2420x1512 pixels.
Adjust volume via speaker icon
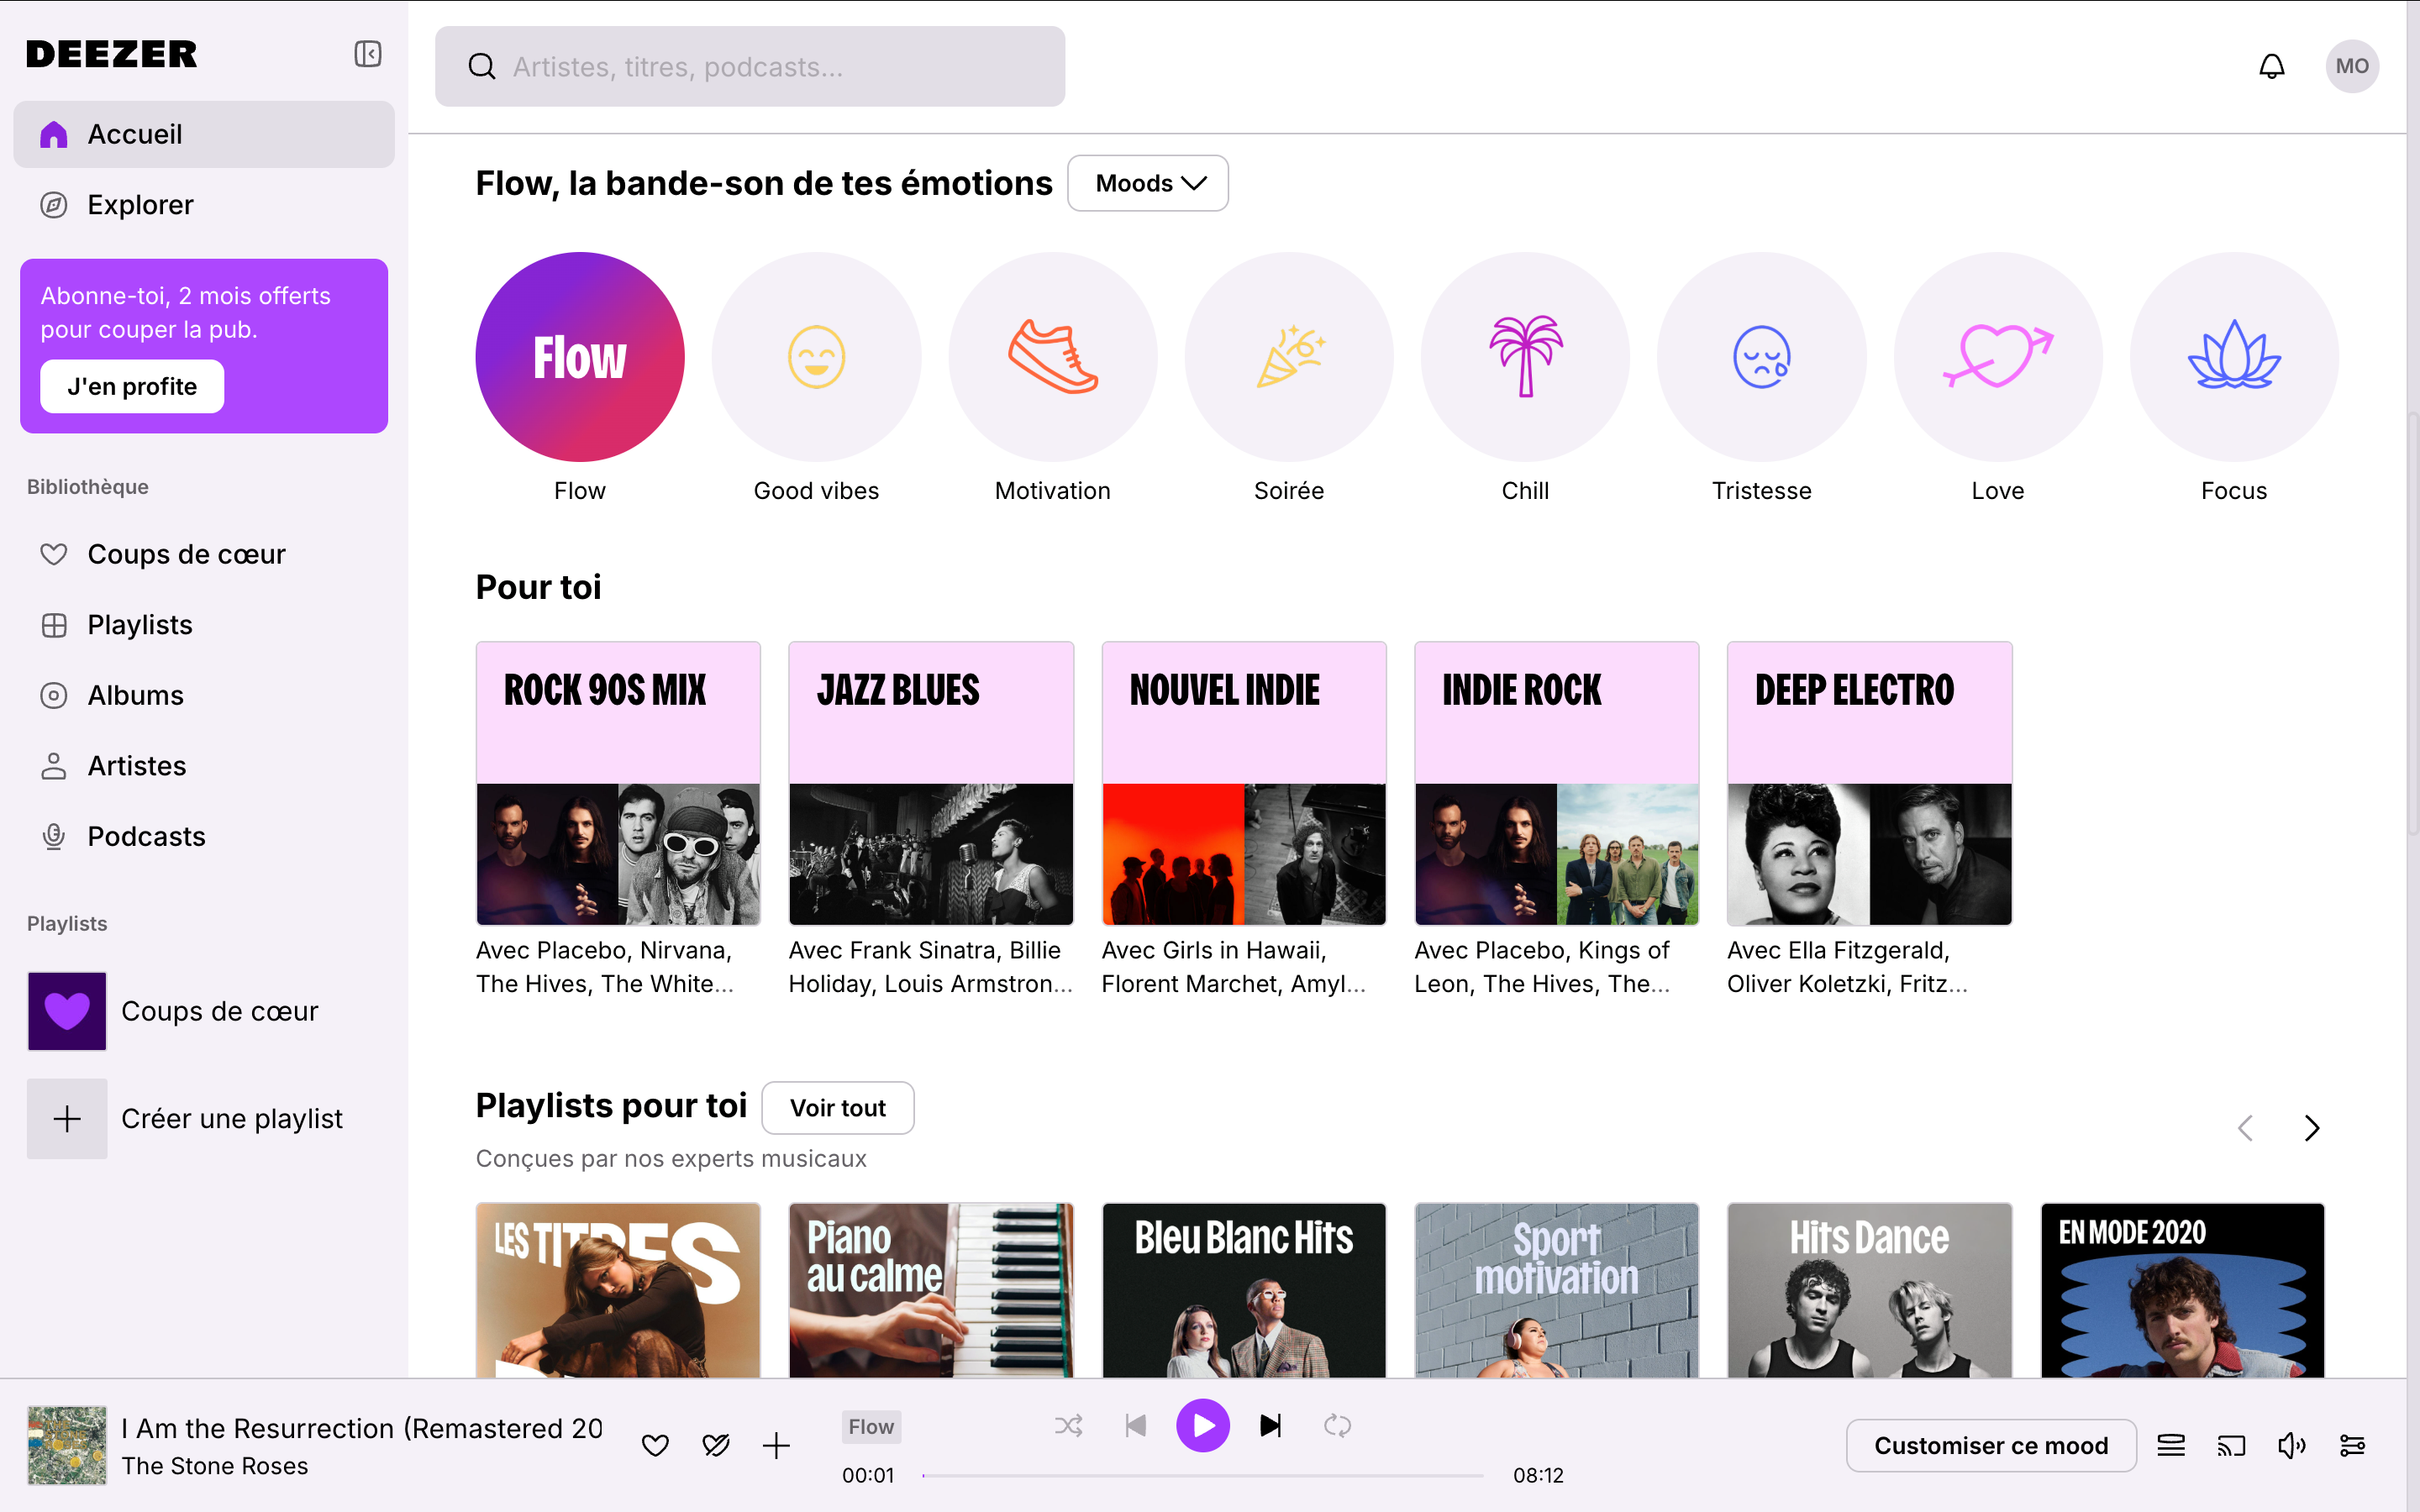(x=2291, y=1445)
